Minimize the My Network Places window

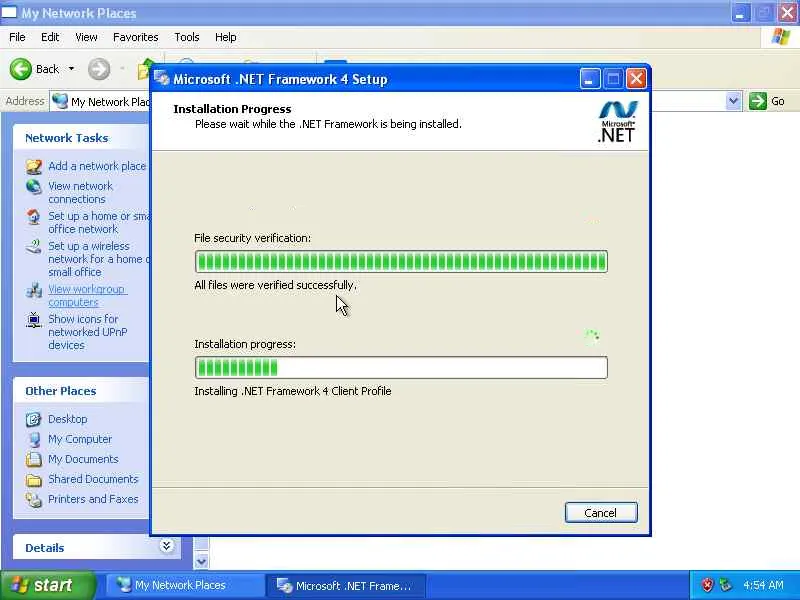[740, 13]
